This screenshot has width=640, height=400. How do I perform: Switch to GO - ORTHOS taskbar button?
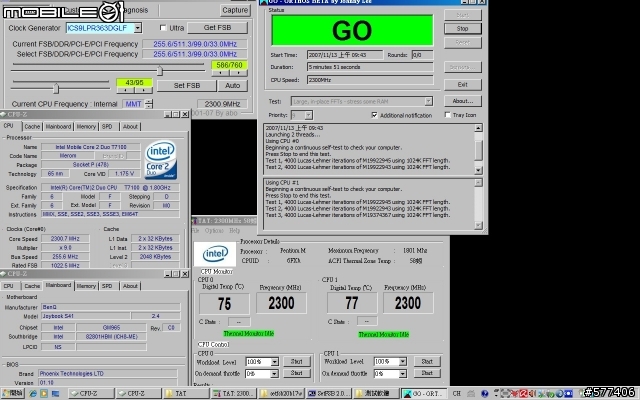424,393
